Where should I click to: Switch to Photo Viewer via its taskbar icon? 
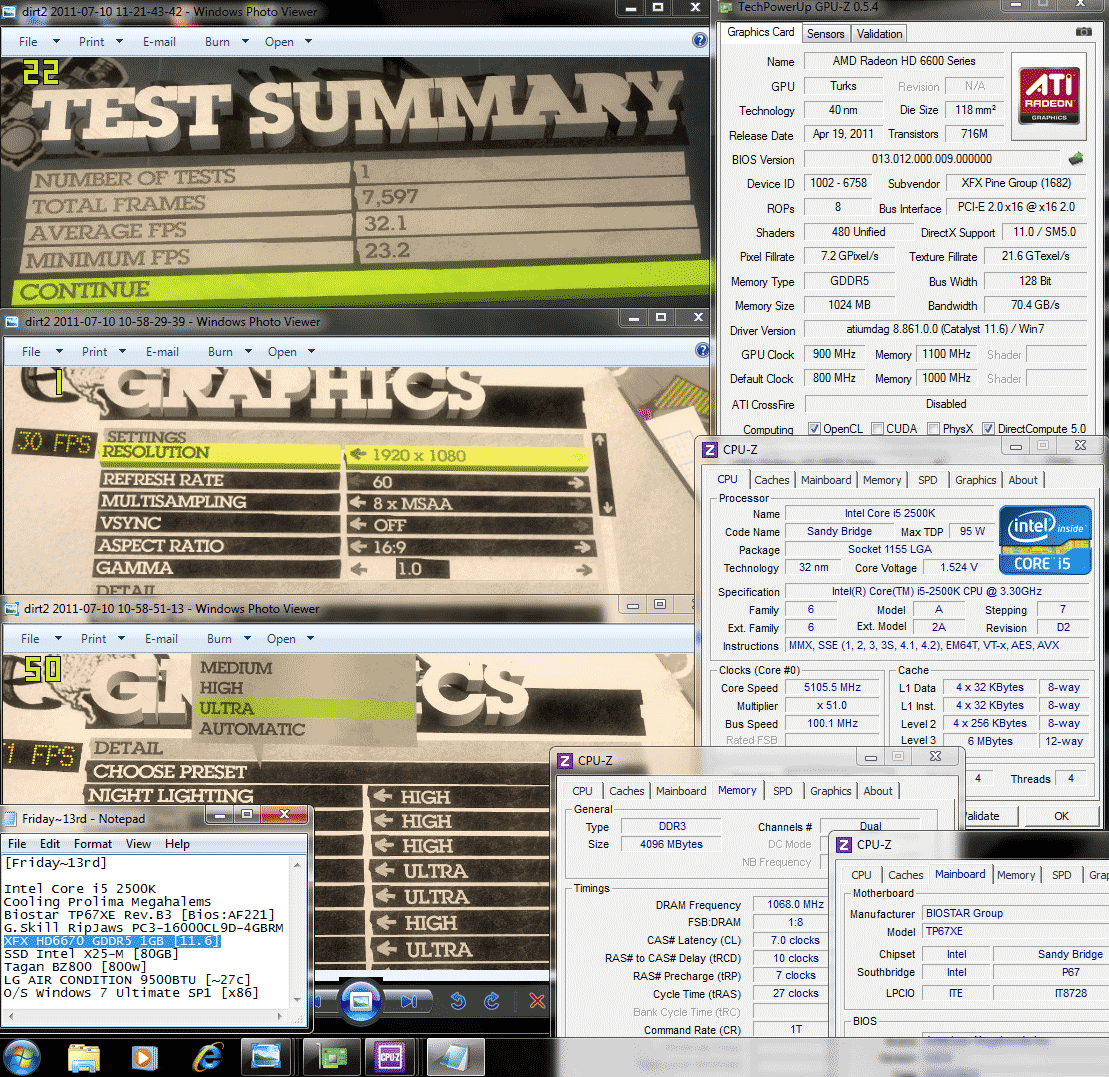(x=266, y=1058)
